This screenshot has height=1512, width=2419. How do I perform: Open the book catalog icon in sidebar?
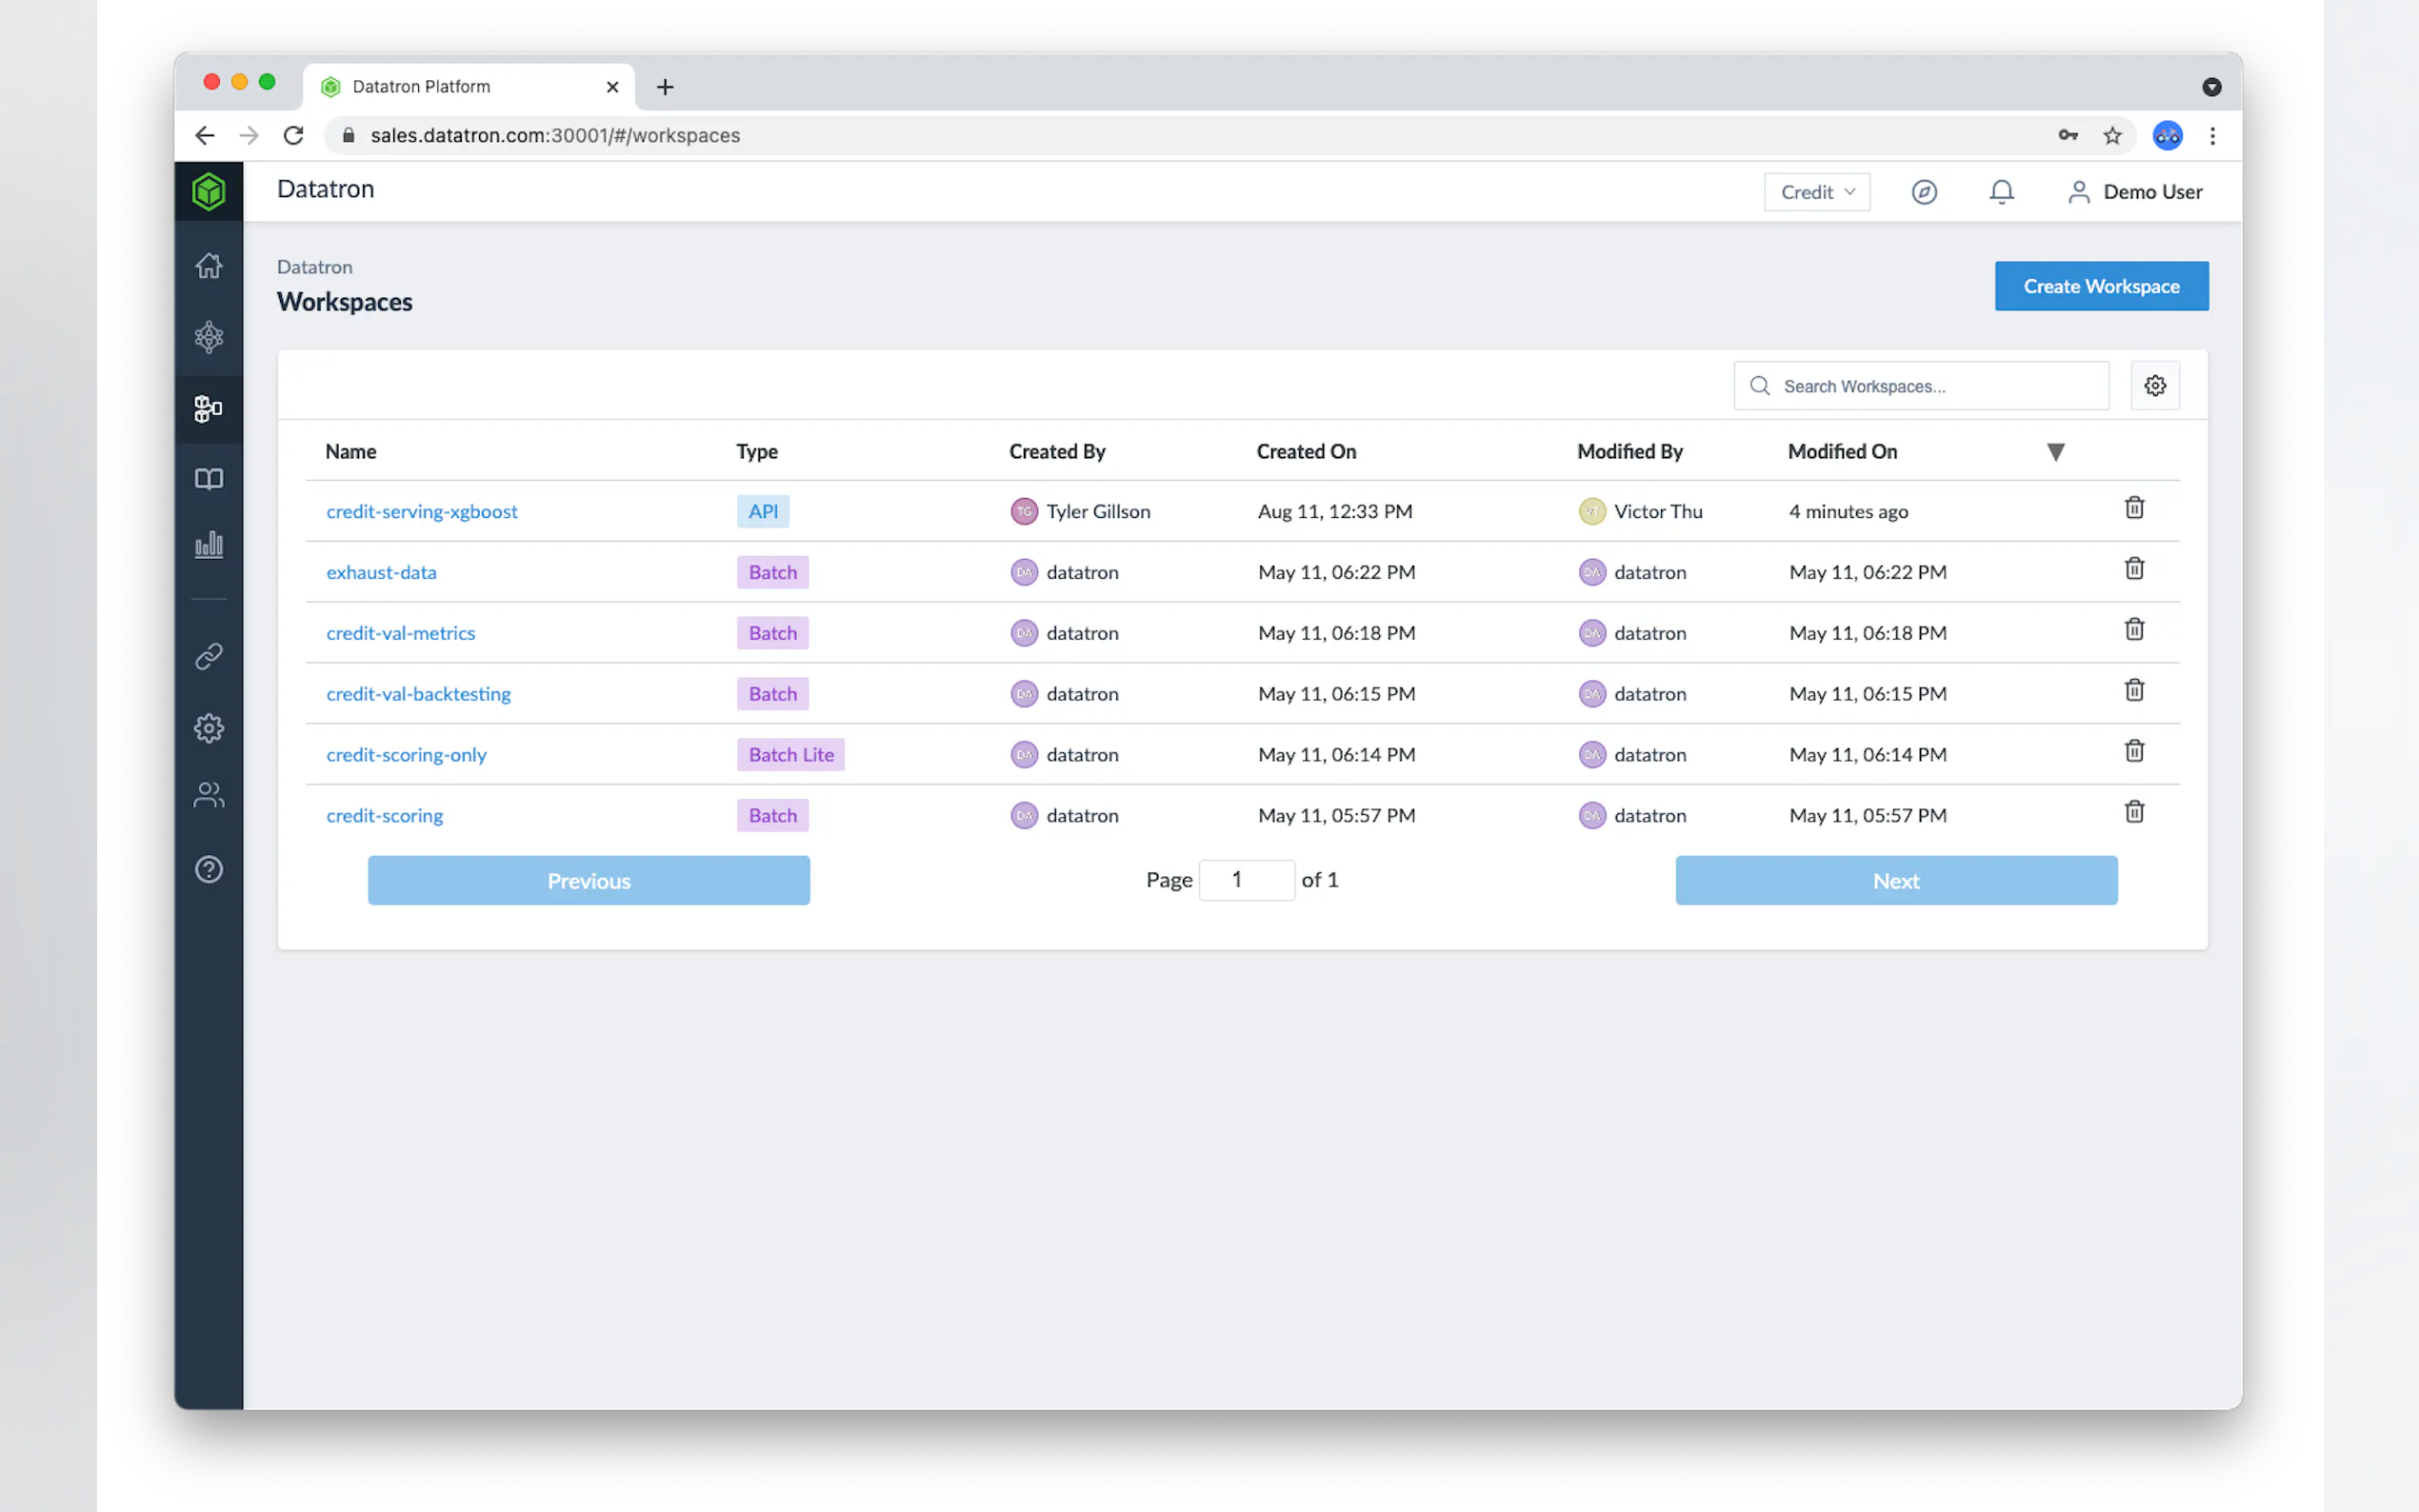click(x=208, y=479)
